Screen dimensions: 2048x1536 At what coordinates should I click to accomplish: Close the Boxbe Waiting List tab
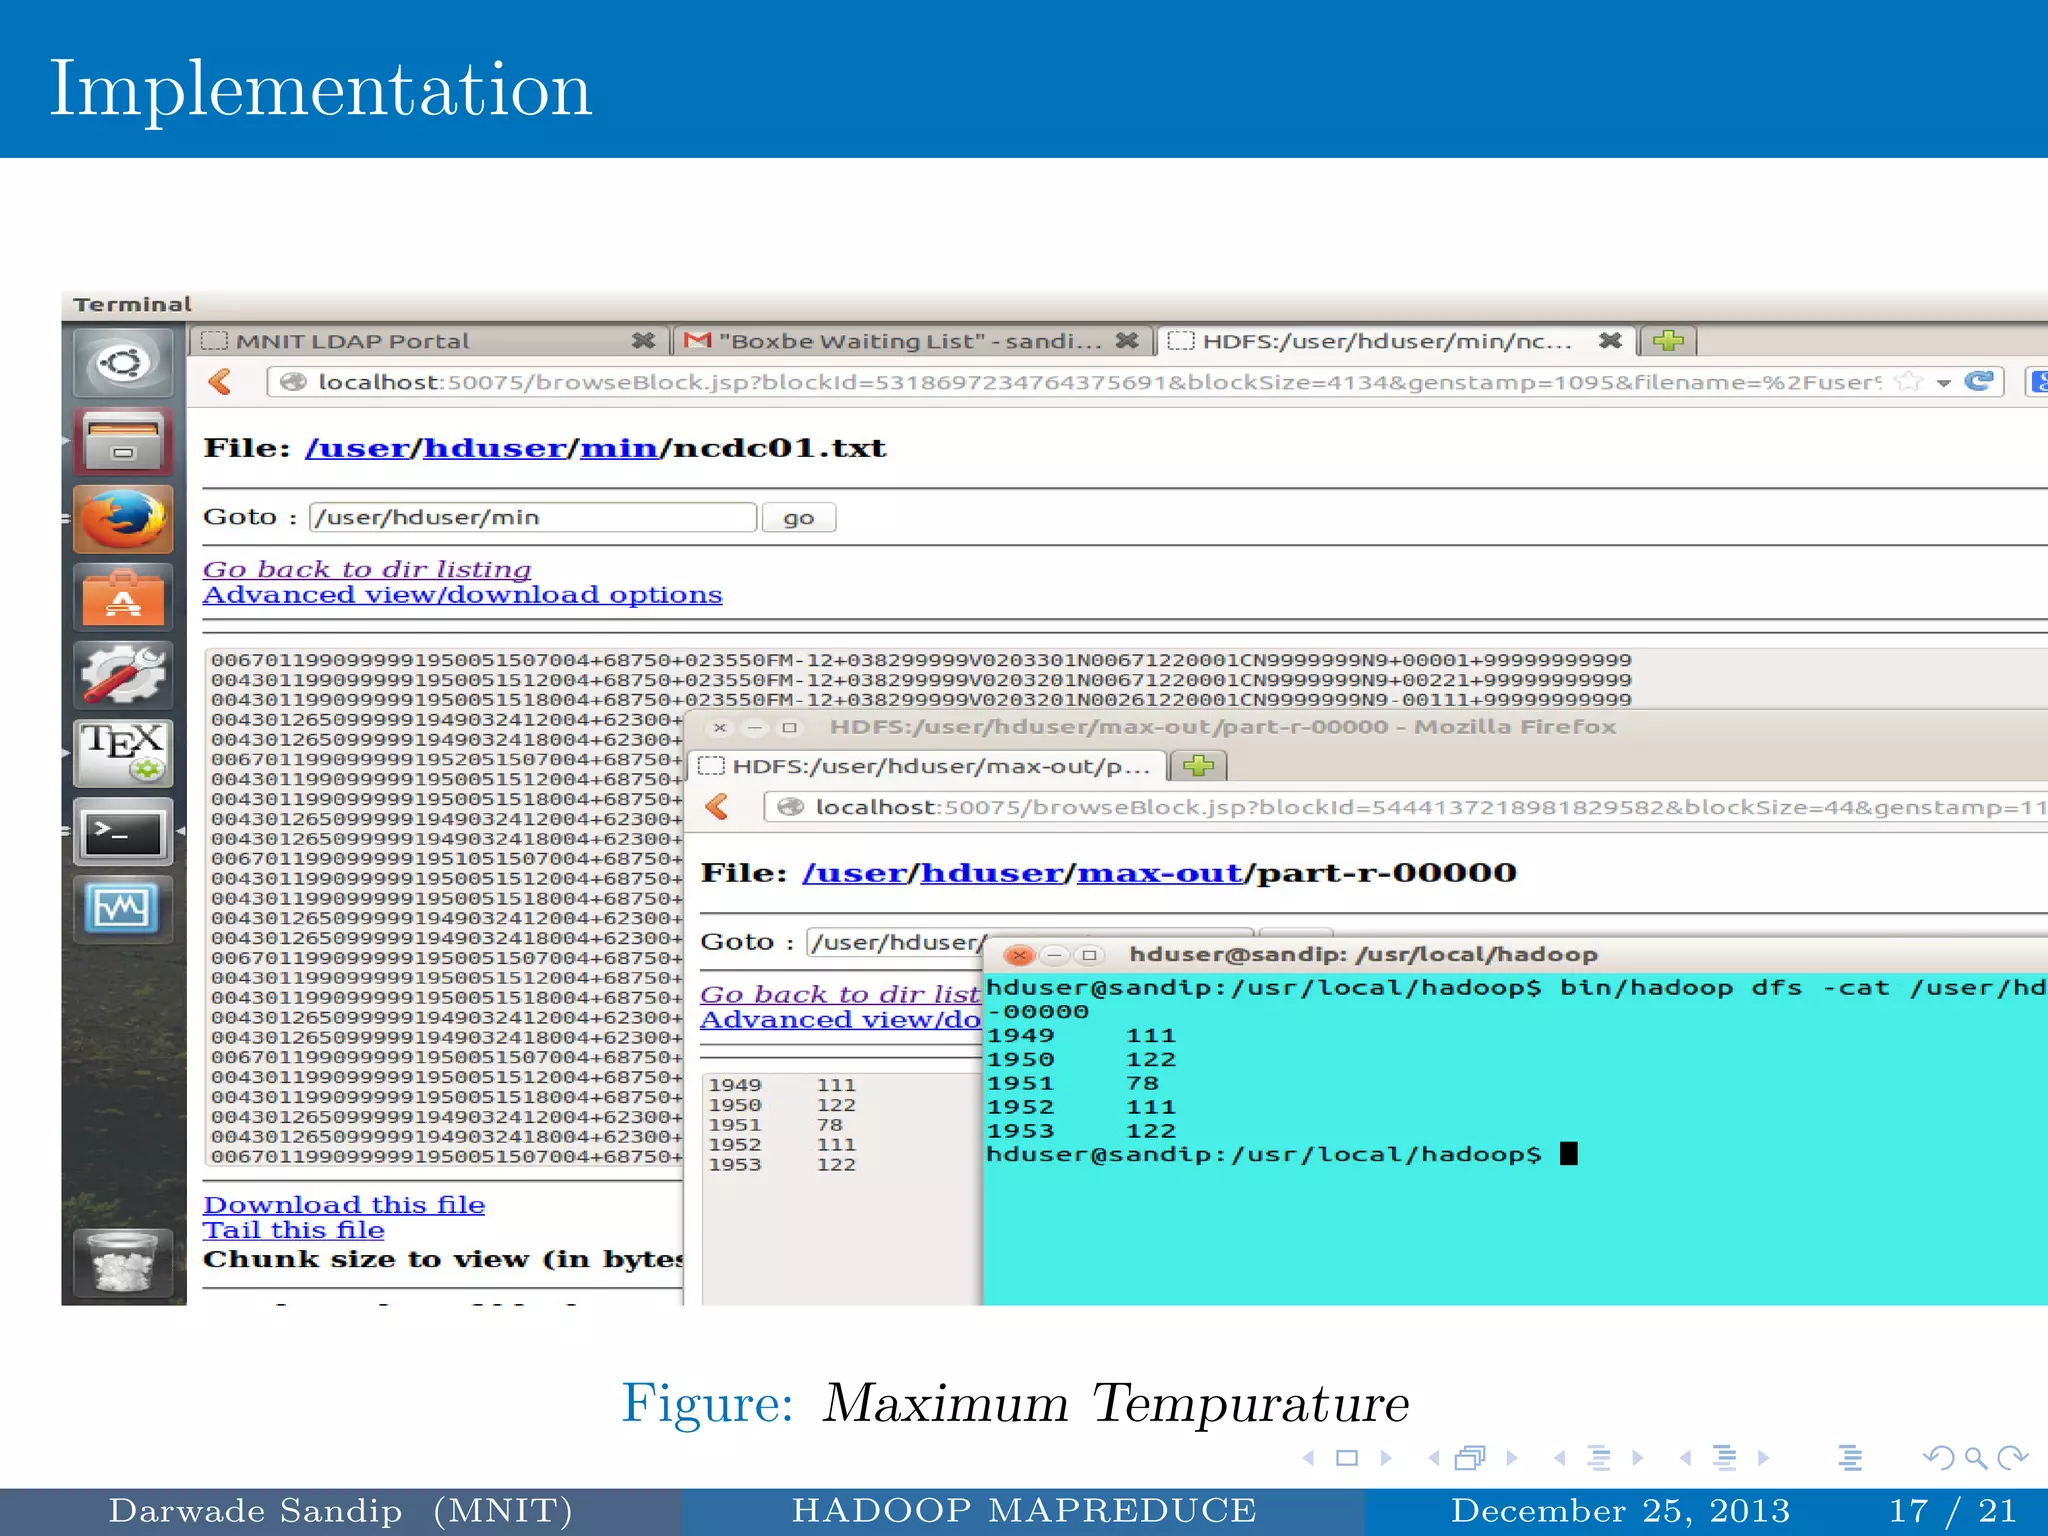[1127, 341]
